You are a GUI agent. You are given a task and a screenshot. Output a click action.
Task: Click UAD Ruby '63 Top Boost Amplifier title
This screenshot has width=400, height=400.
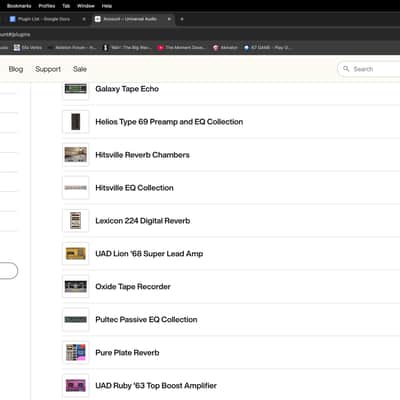(x=156, y=386)
